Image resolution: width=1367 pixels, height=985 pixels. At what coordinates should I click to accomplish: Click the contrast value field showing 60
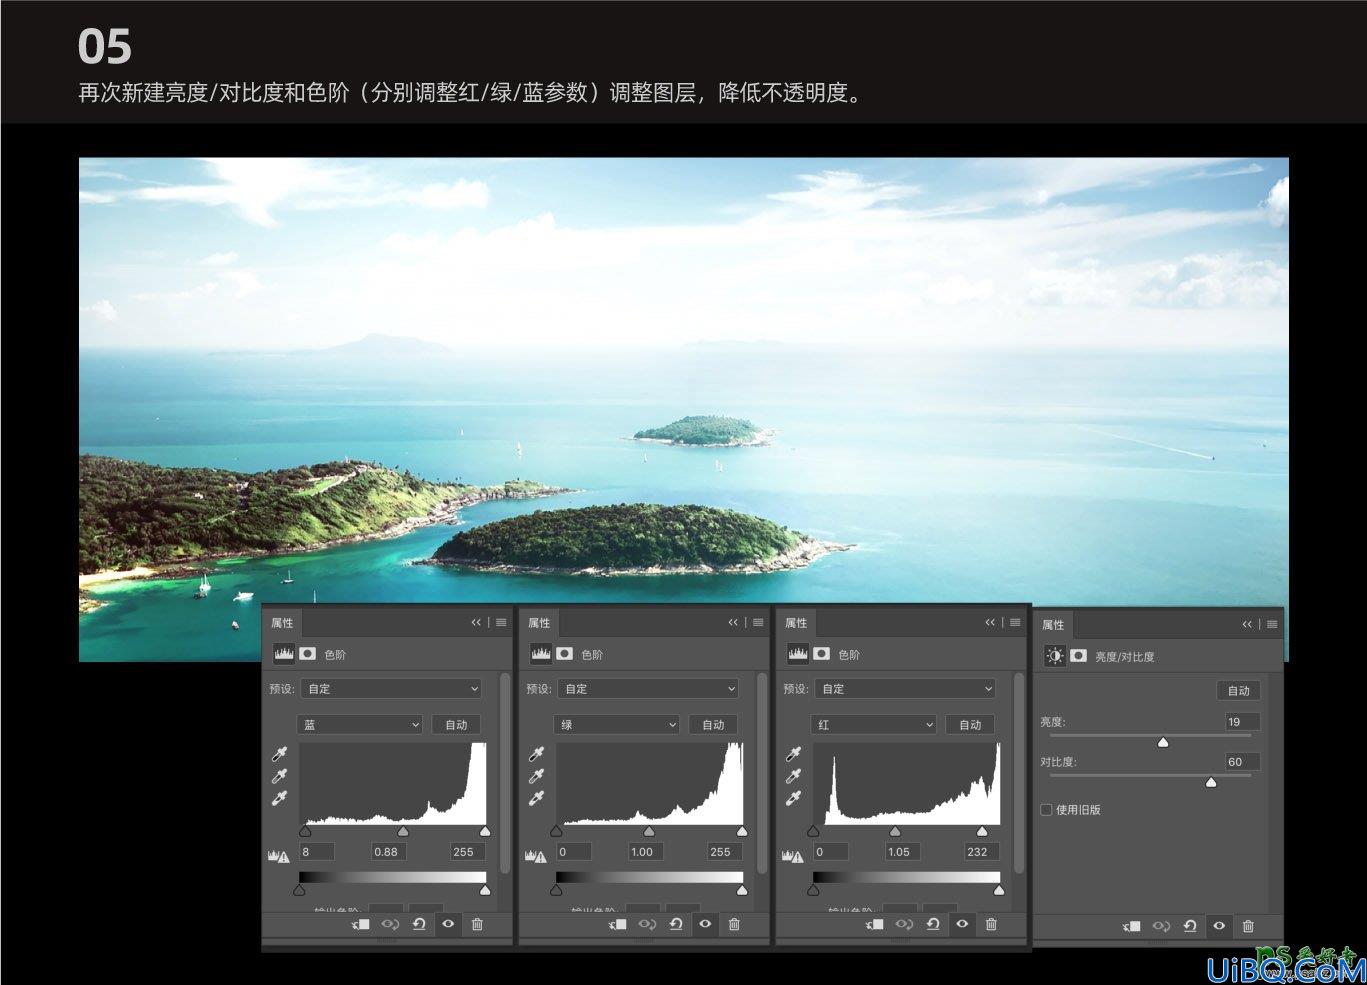[1242, 762]
